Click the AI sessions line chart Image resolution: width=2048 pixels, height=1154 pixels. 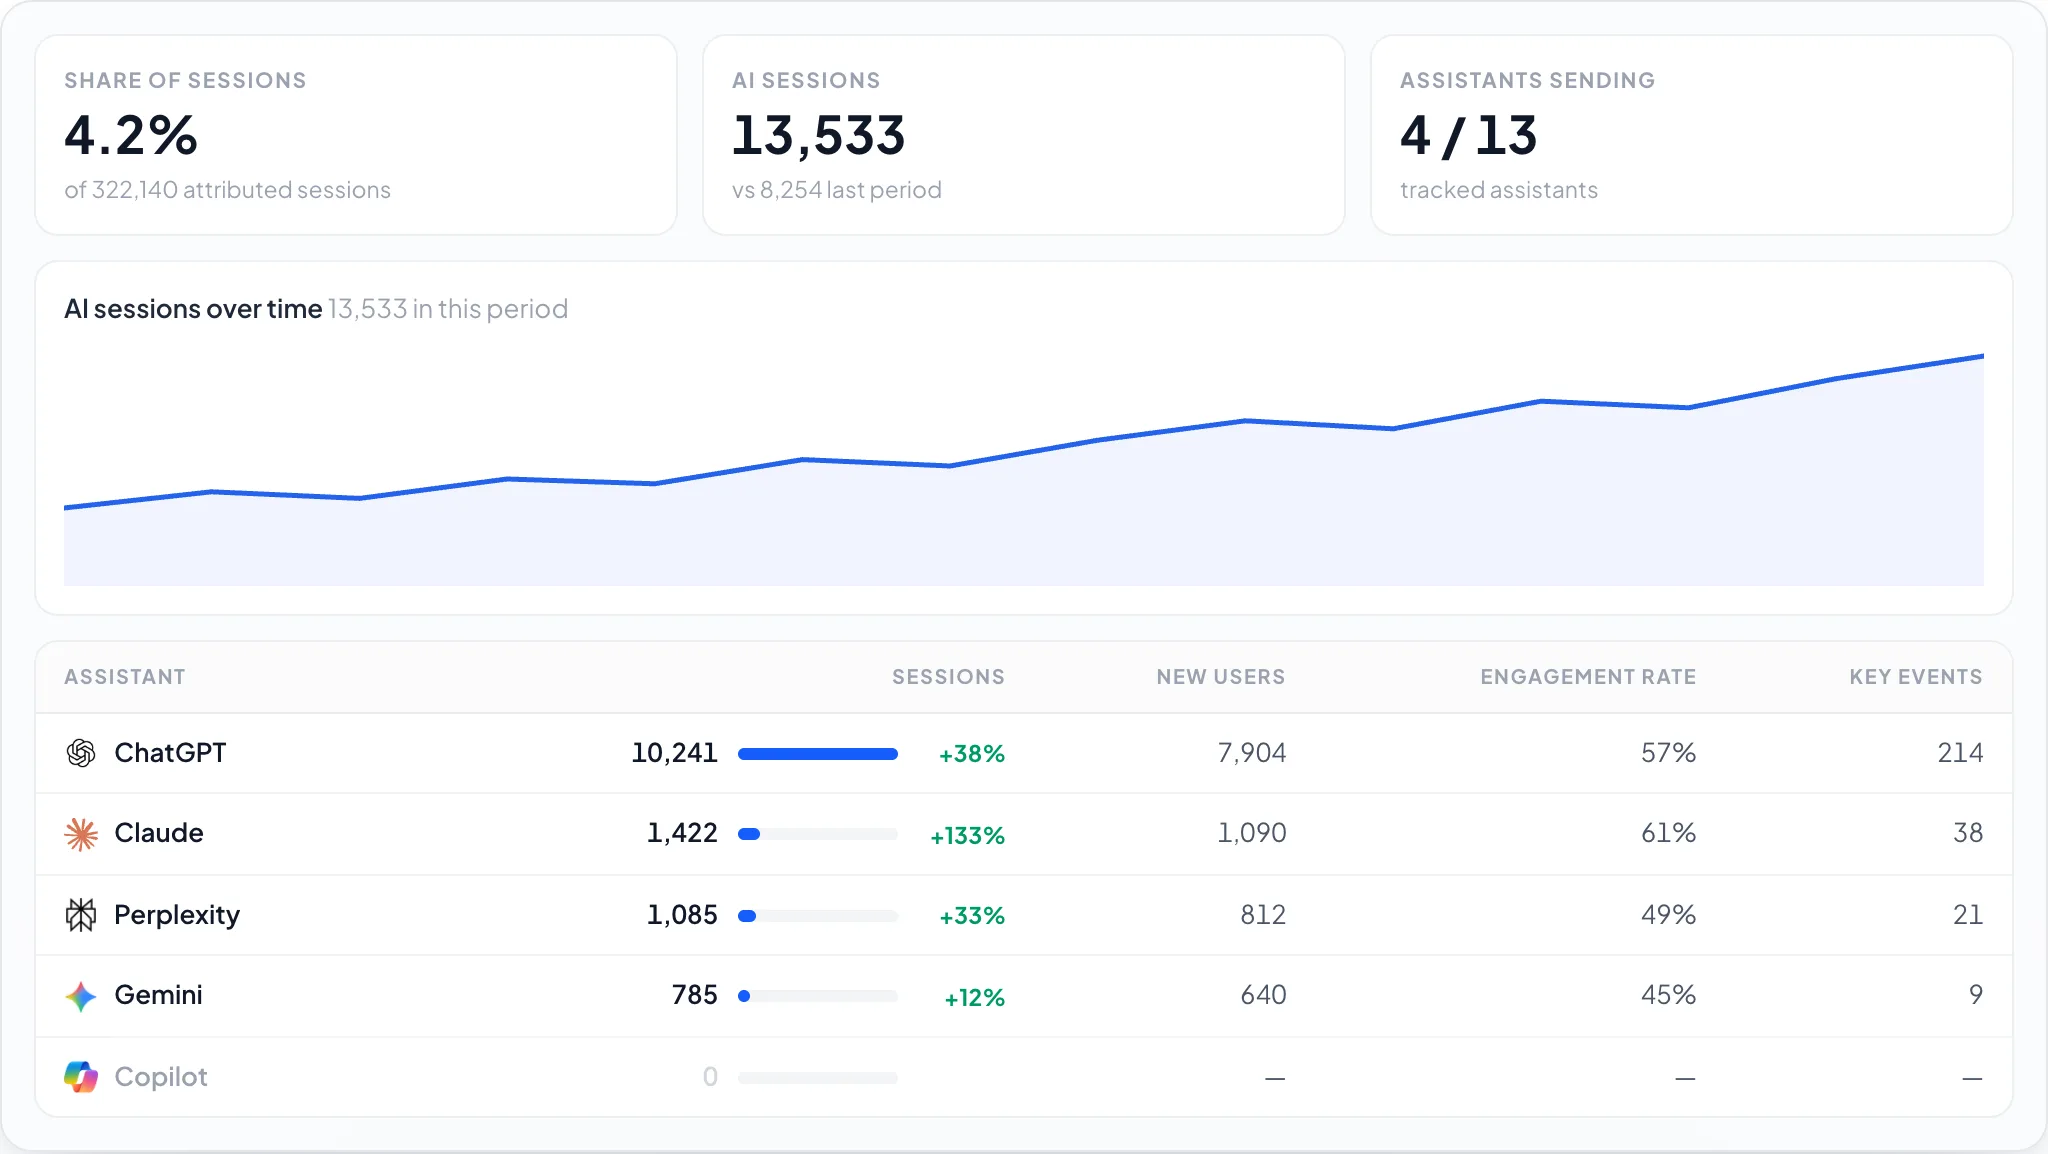(x=1024, y=470)
